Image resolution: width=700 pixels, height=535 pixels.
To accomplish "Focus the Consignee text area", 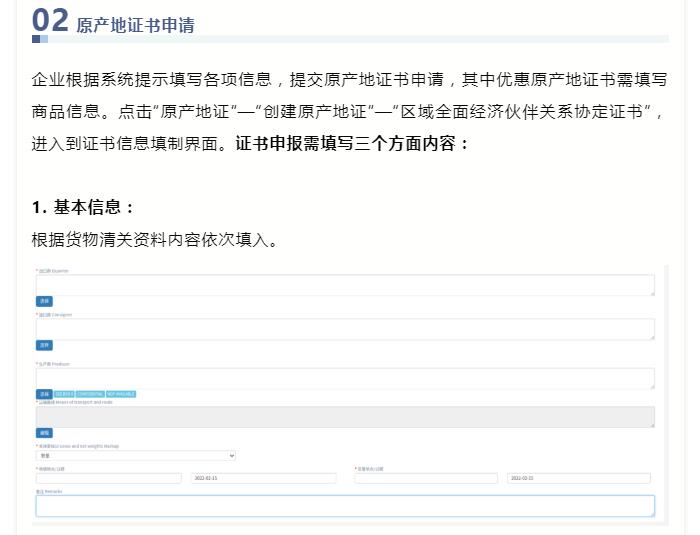I will point(344,329).
